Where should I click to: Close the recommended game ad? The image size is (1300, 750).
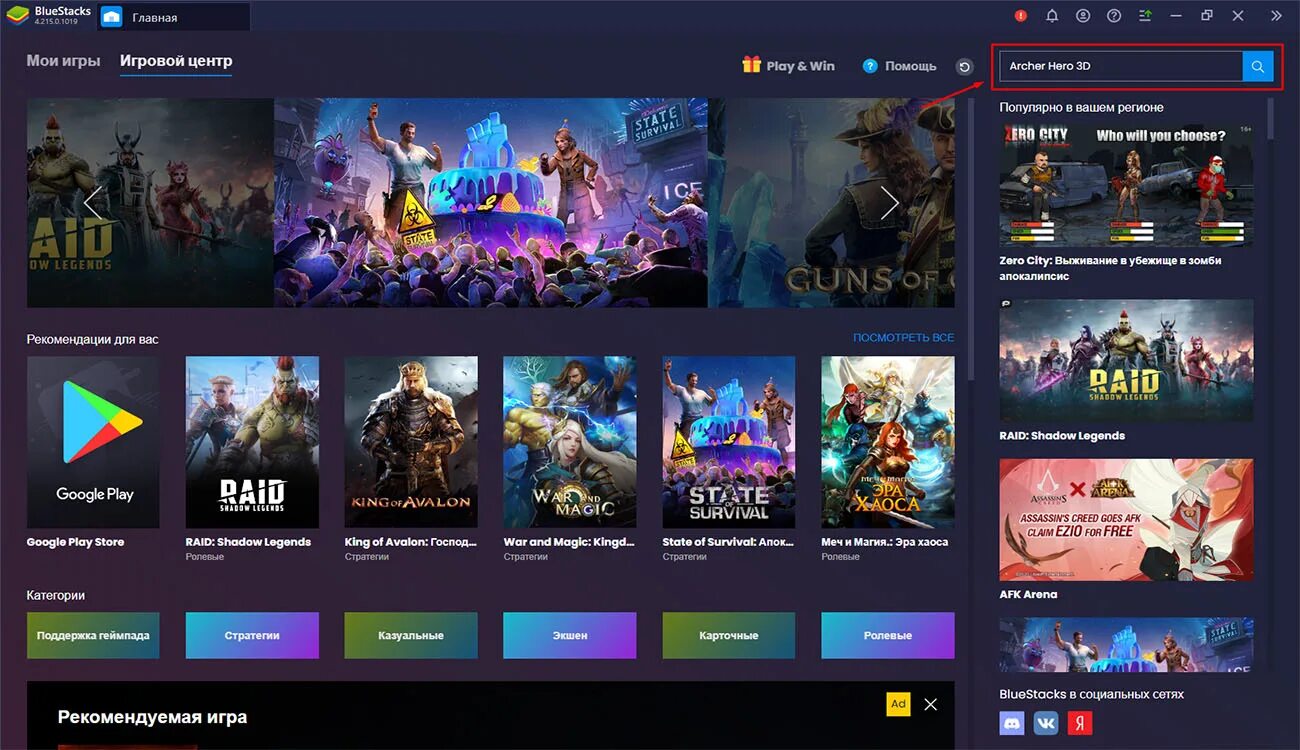(x=931, y=704)
